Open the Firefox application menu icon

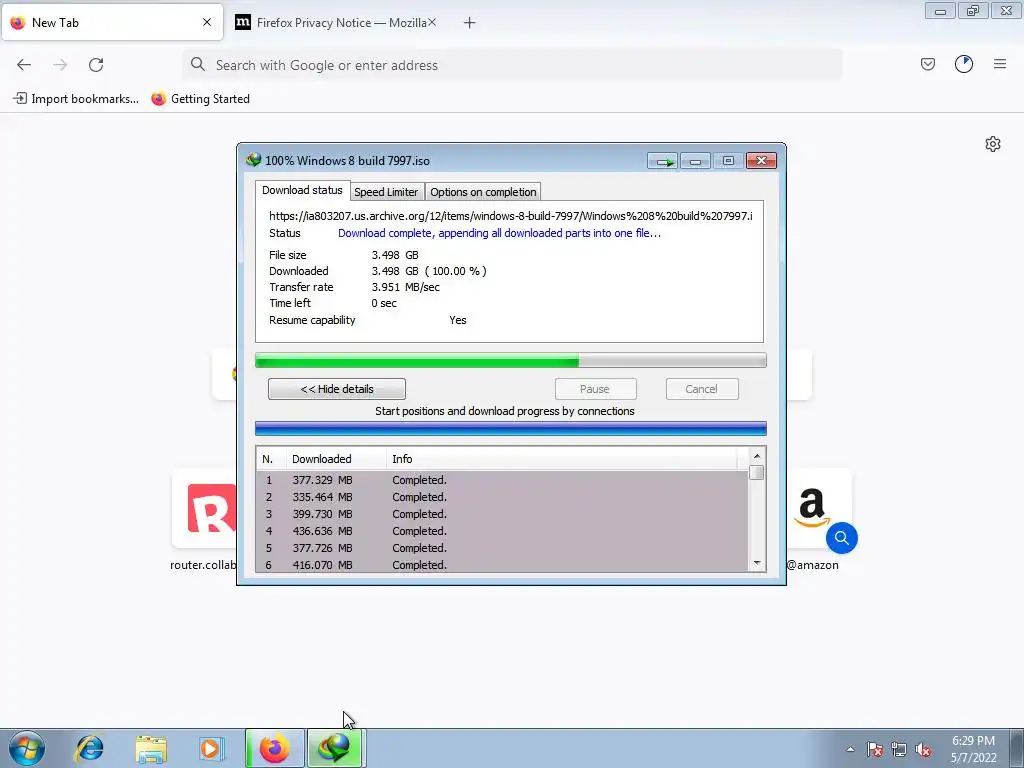click(x=999, y=64)
